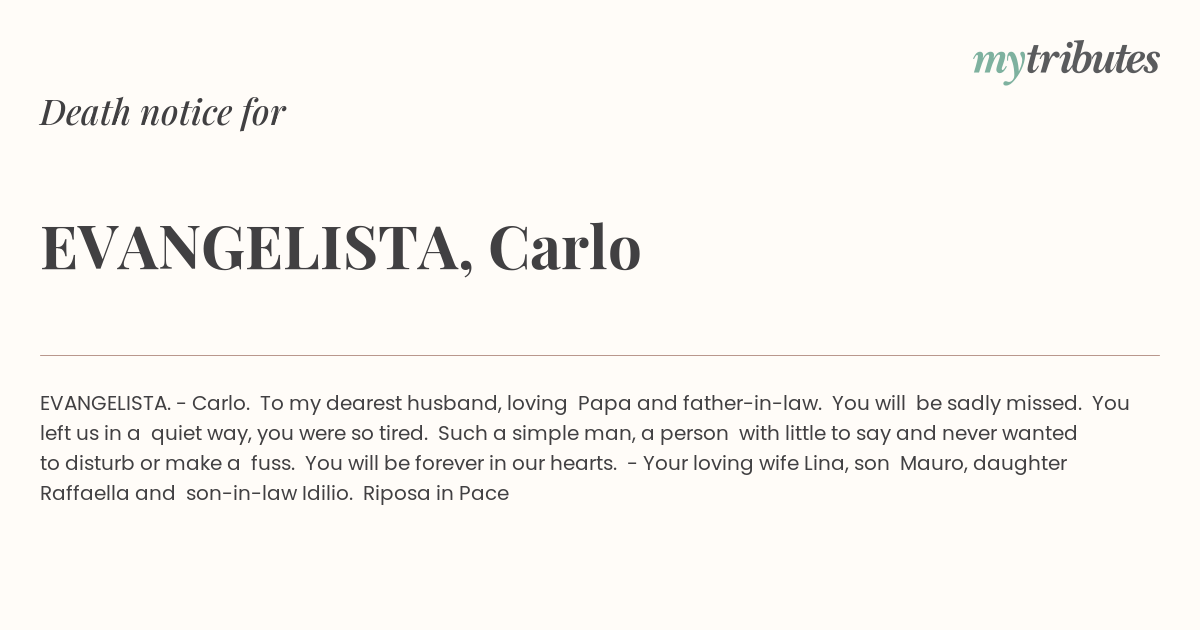This screenshot has height=630, width=1200.
Task: Click the surname 'EVANGELISTA' in the large heading
Action: pos(250,250)
